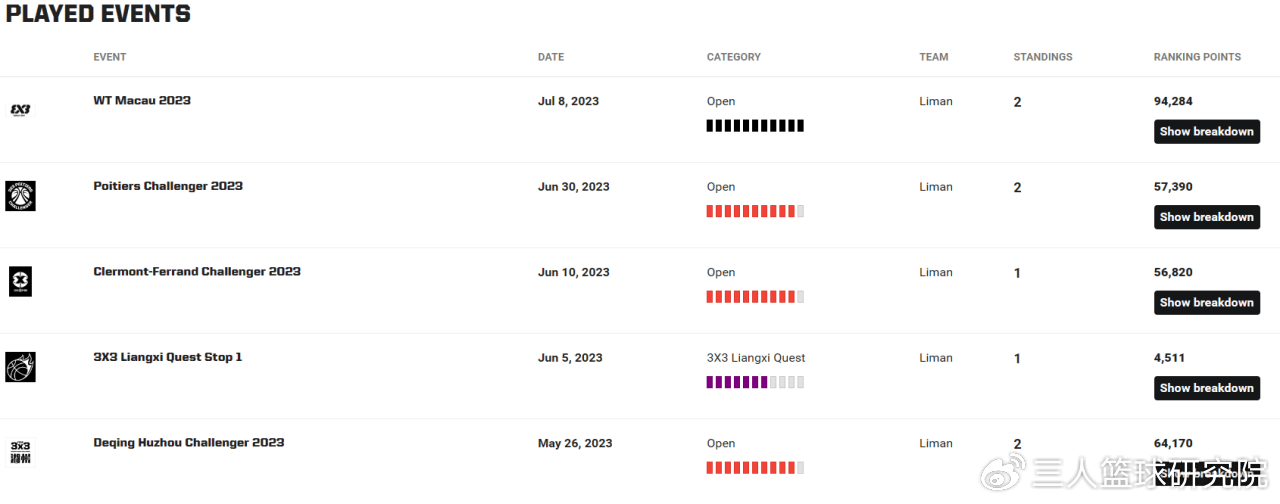Open Deqing Huzhou Challenger 2023 event

(x=189, y=443)
